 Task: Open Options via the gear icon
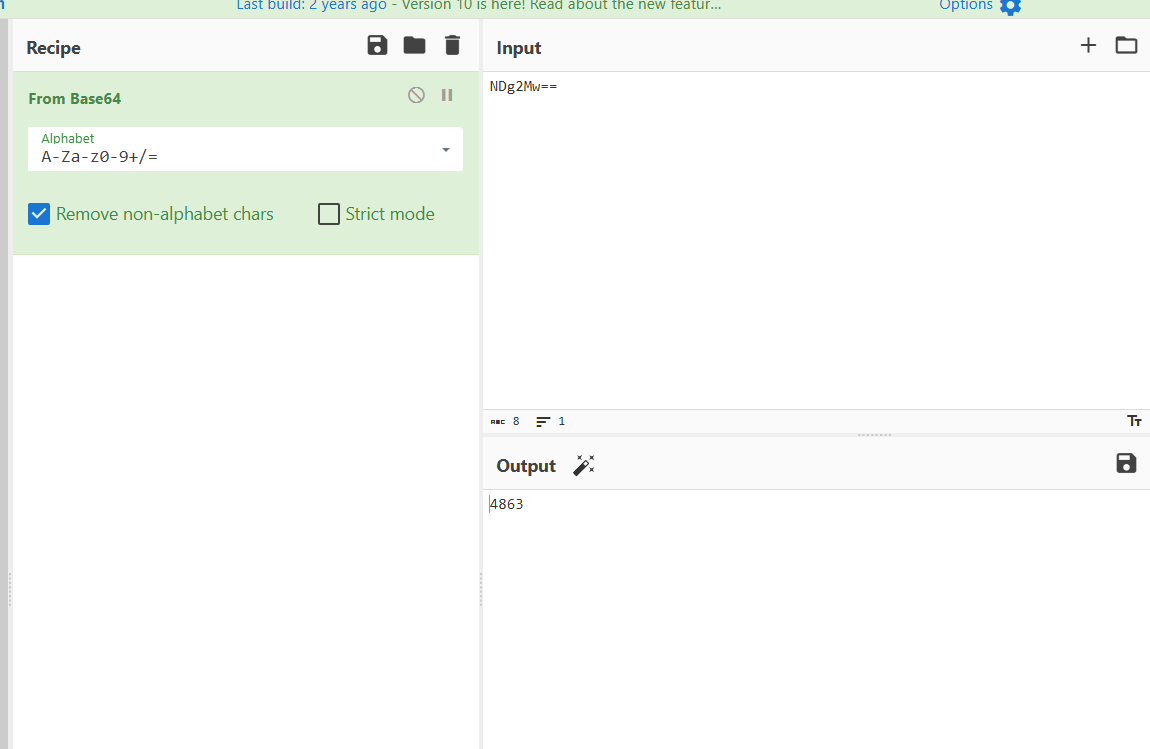coord(1010,6)
